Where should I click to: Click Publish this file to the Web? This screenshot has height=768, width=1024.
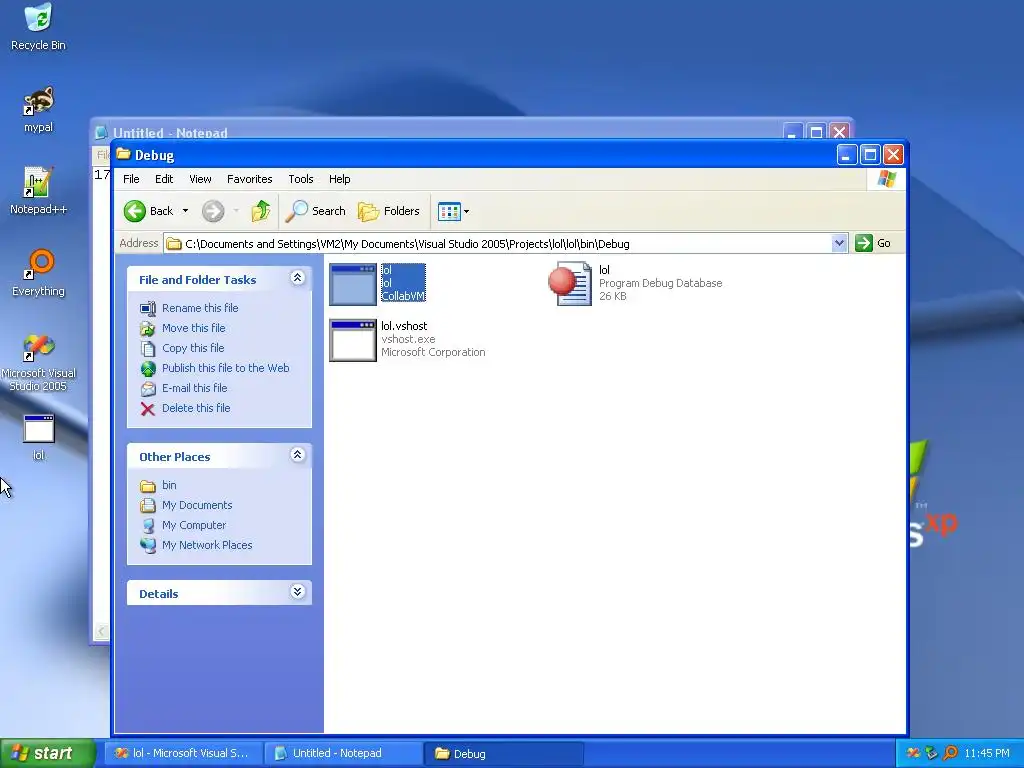click(x=225, y=368)
